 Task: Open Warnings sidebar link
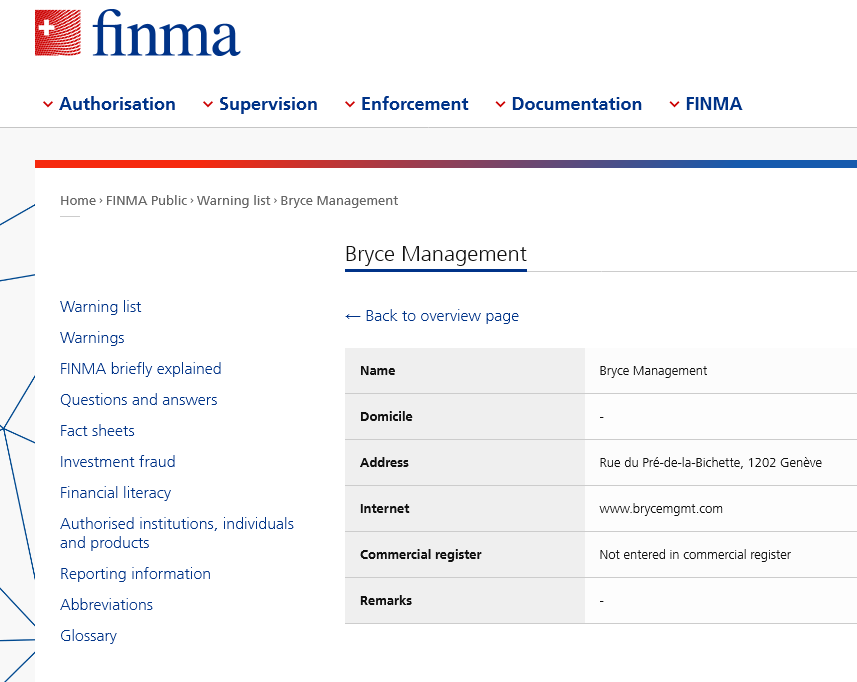coord(92,338)
